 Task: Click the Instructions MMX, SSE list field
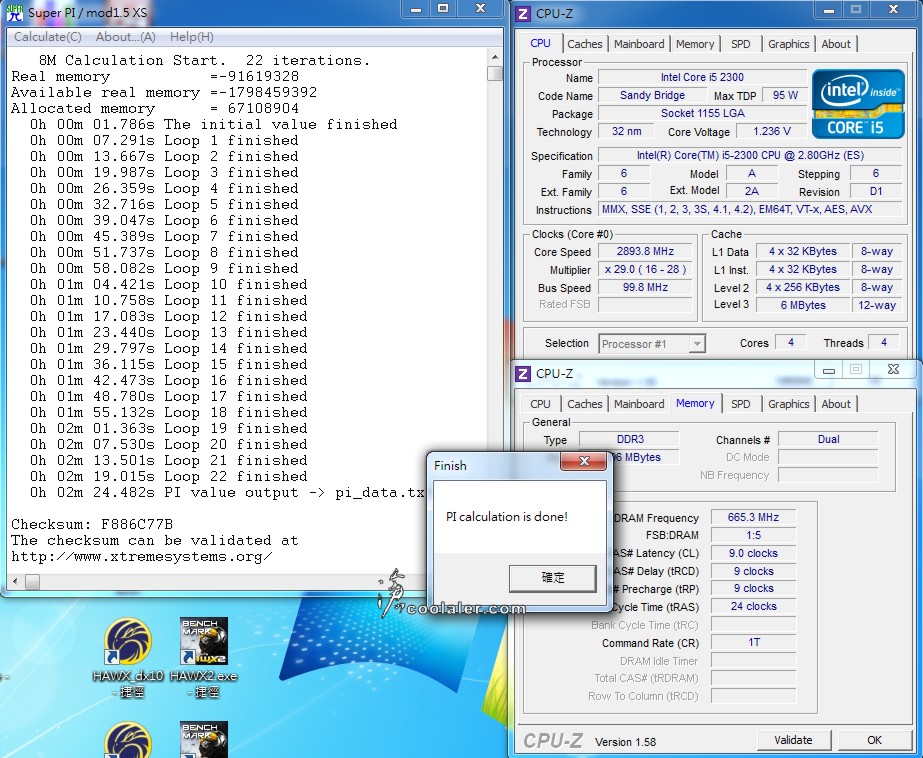point(750,209)
